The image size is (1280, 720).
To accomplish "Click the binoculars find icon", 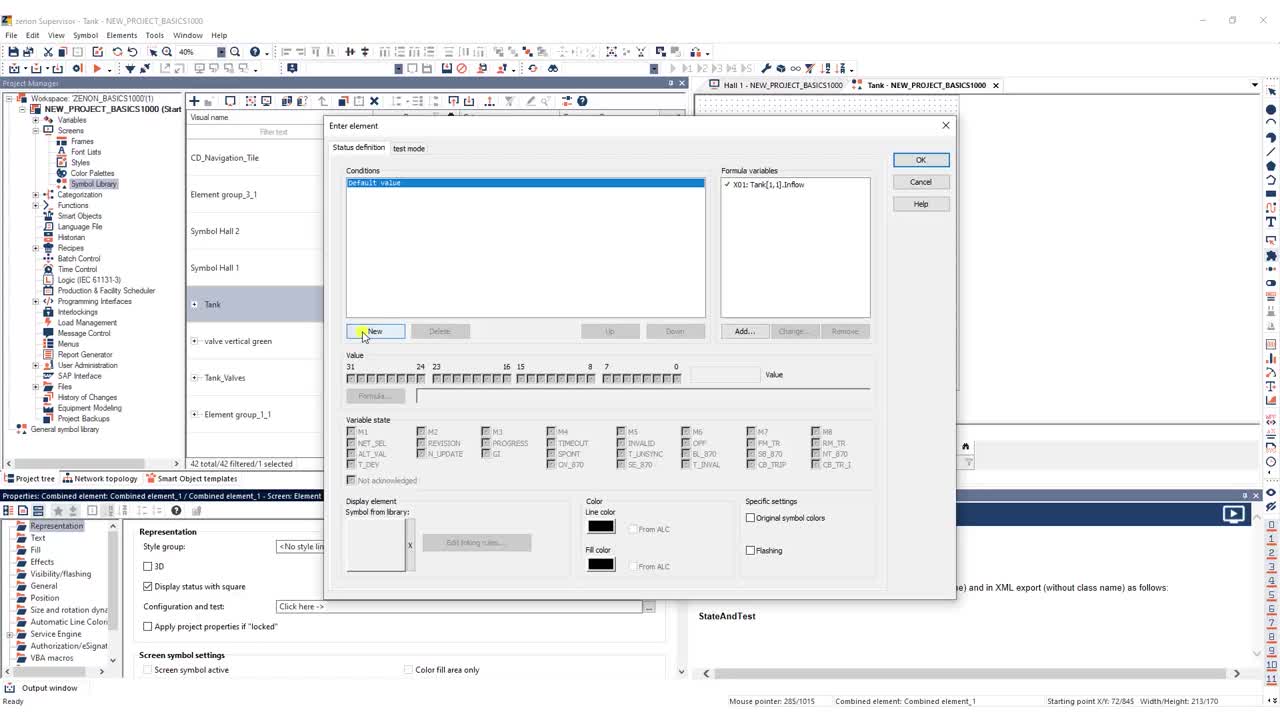I will click(x=552, y=69).
